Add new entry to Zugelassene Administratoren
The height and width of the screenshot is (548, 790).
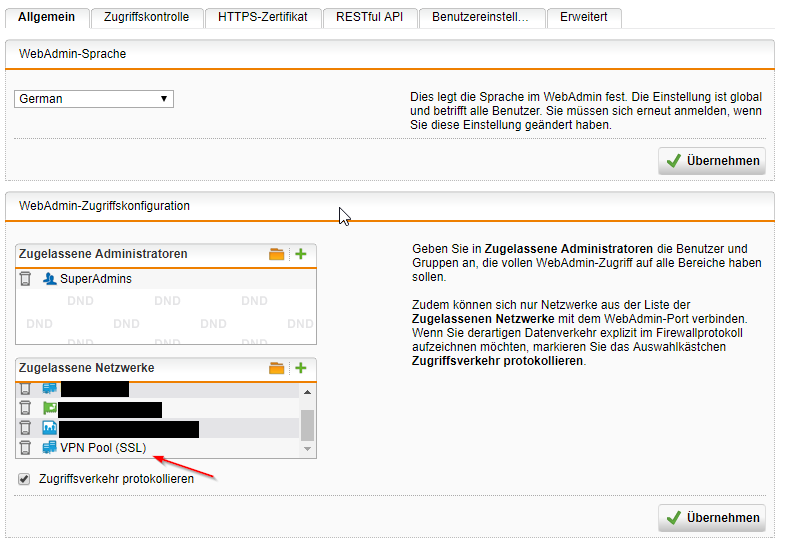(300, 254)
